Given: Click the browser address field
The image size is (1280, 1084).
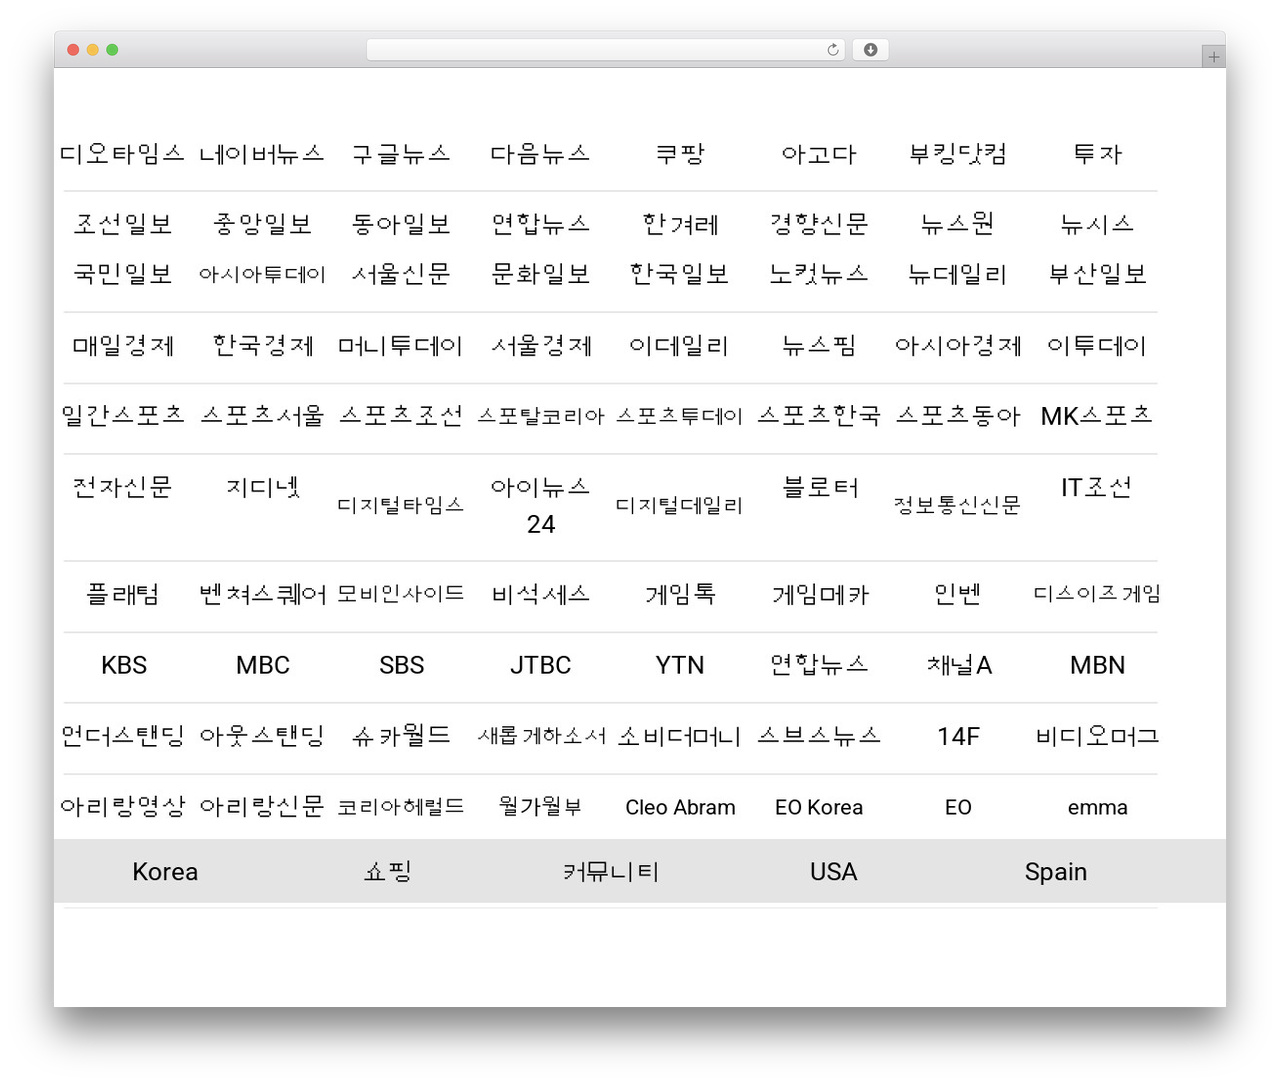Looking at the screenshot, I should tap(605, 50).
